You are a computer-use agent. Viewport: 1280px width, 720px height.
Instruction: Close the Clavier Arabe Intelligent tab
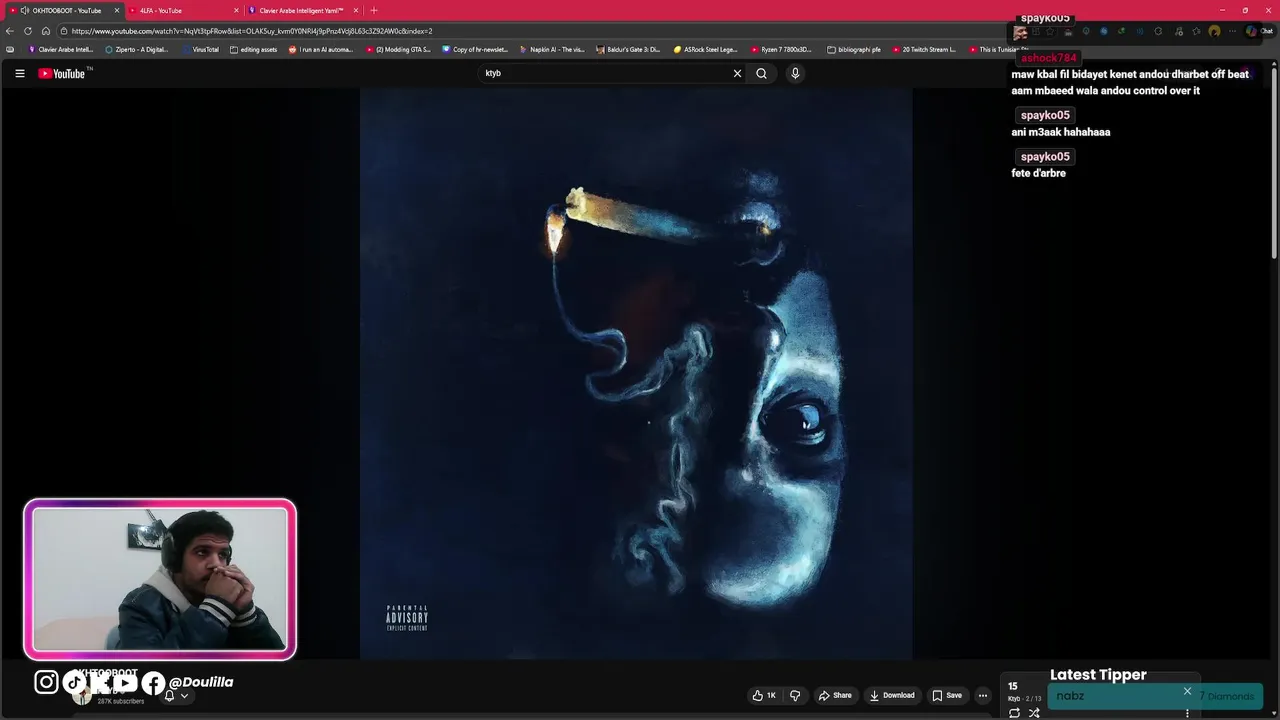(x=355, y=10)
